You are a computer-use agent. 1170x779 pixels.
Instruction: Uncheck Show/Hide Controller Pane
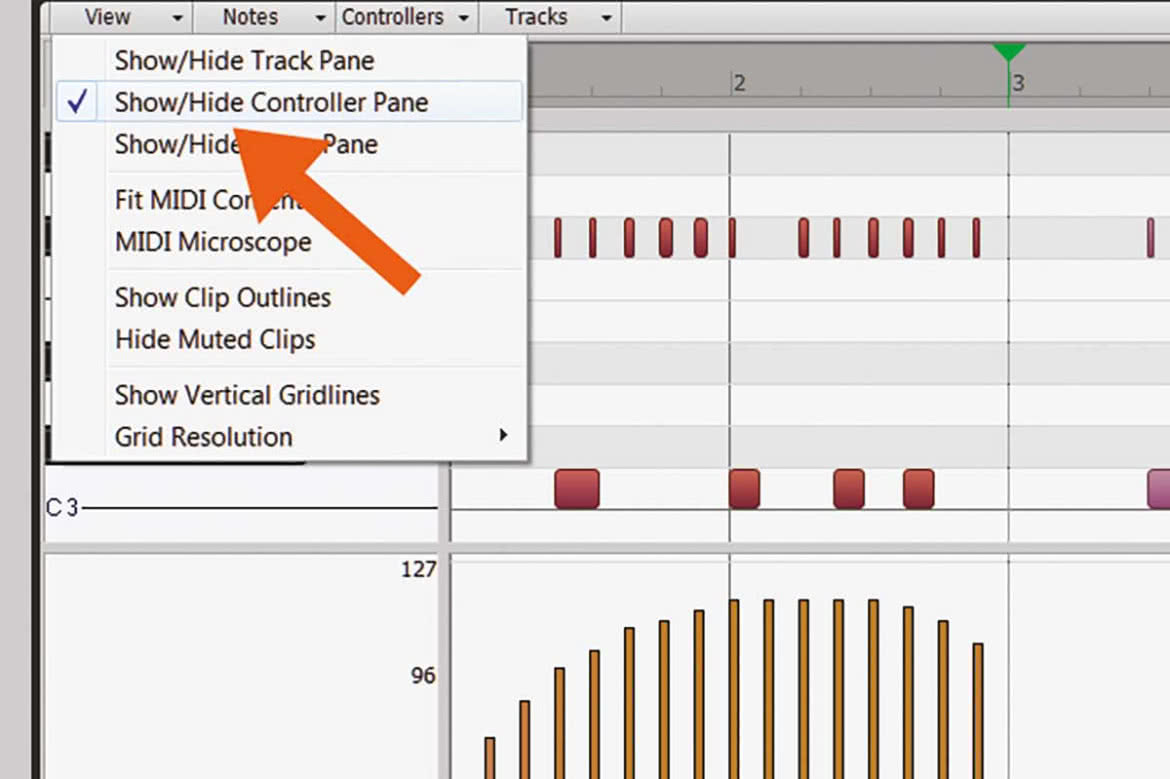pyautogui.click(x=290, y=101)
